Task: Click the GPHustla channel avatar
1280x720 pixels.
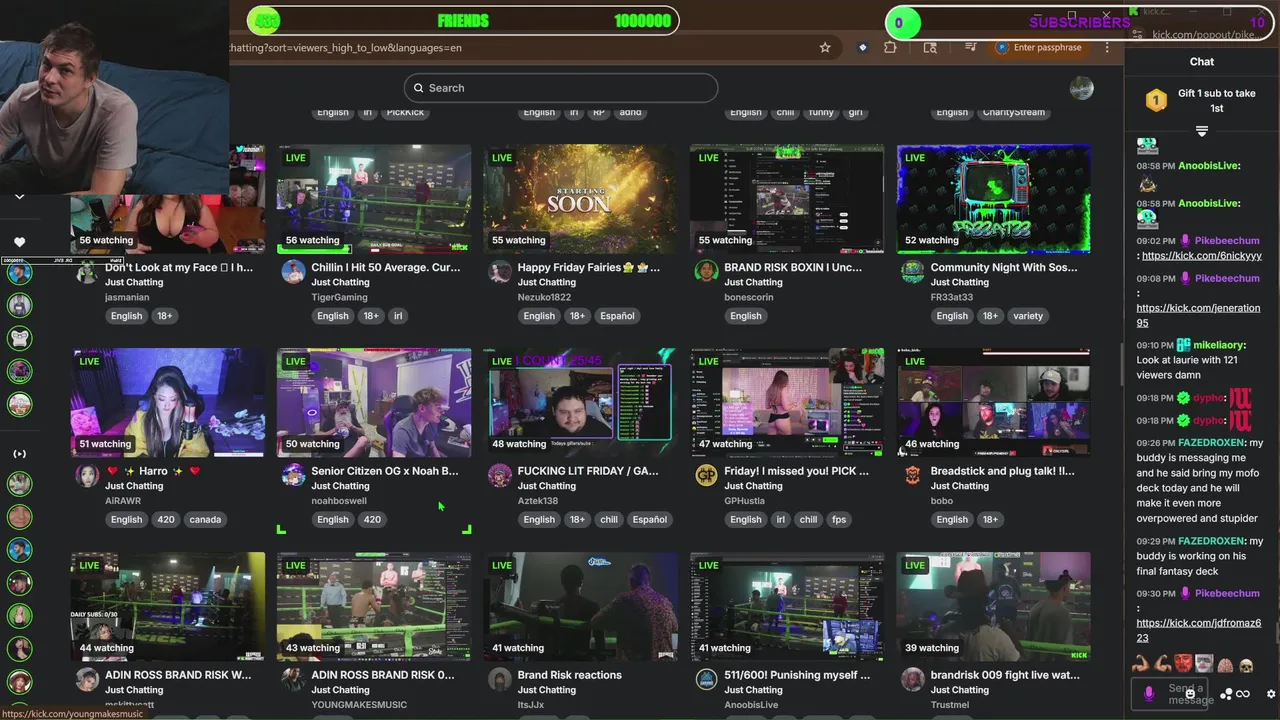Action: pos(706,476)
